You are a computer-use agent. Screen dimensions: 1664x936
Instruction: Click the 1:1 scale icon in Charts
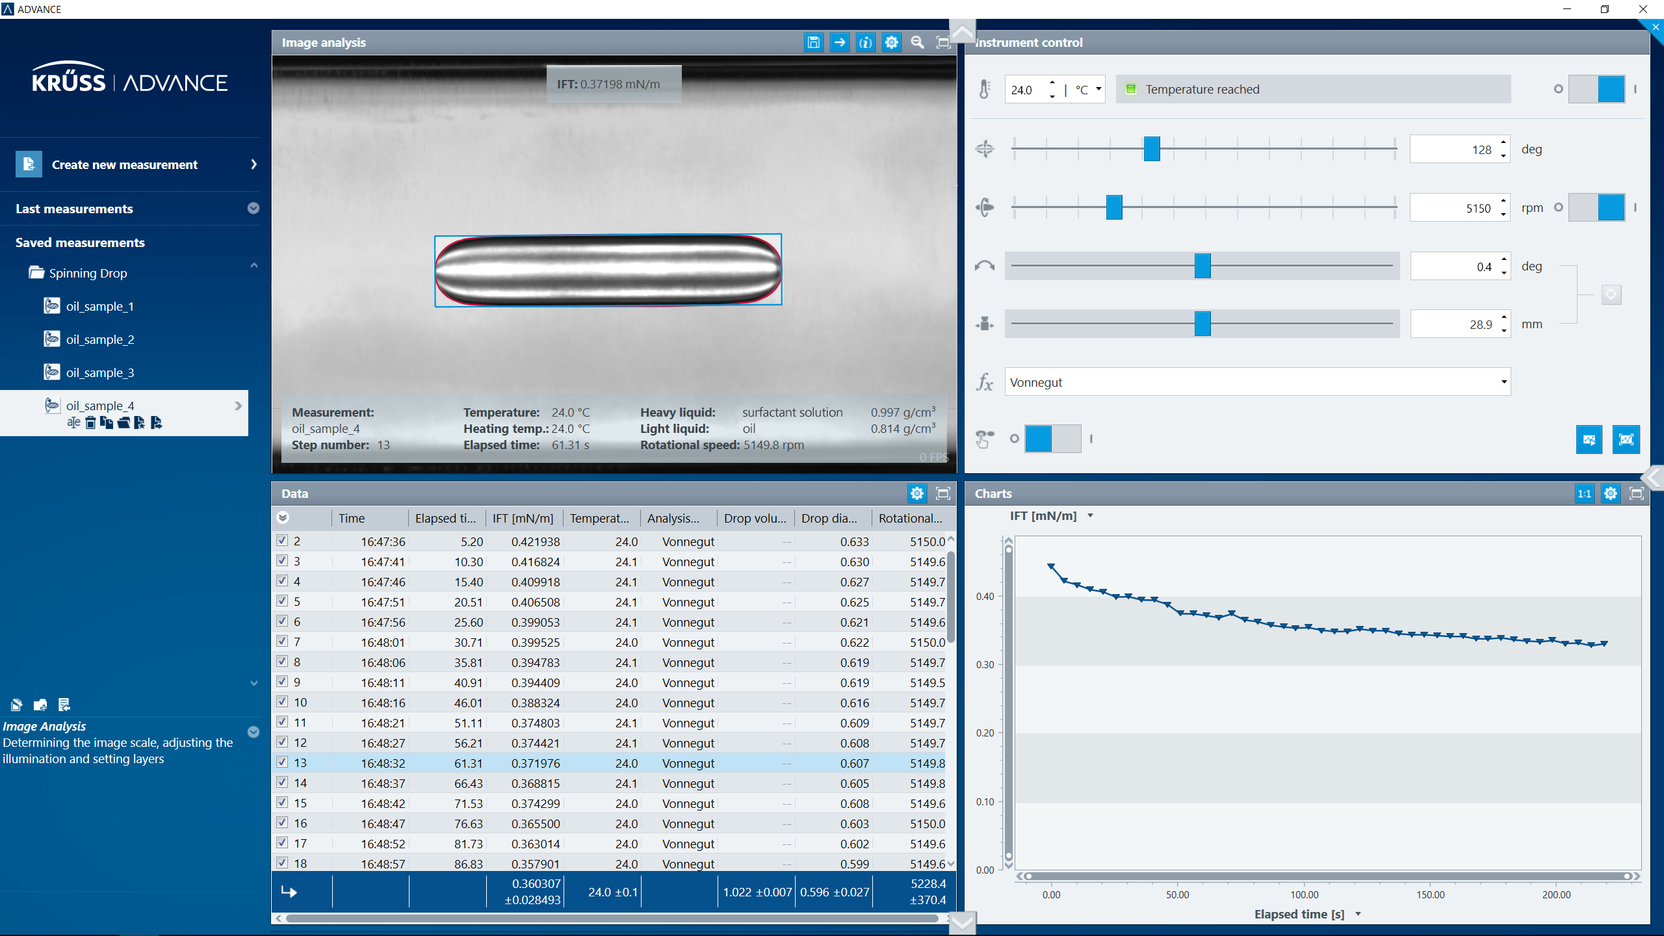click(x=1584, y=493)
